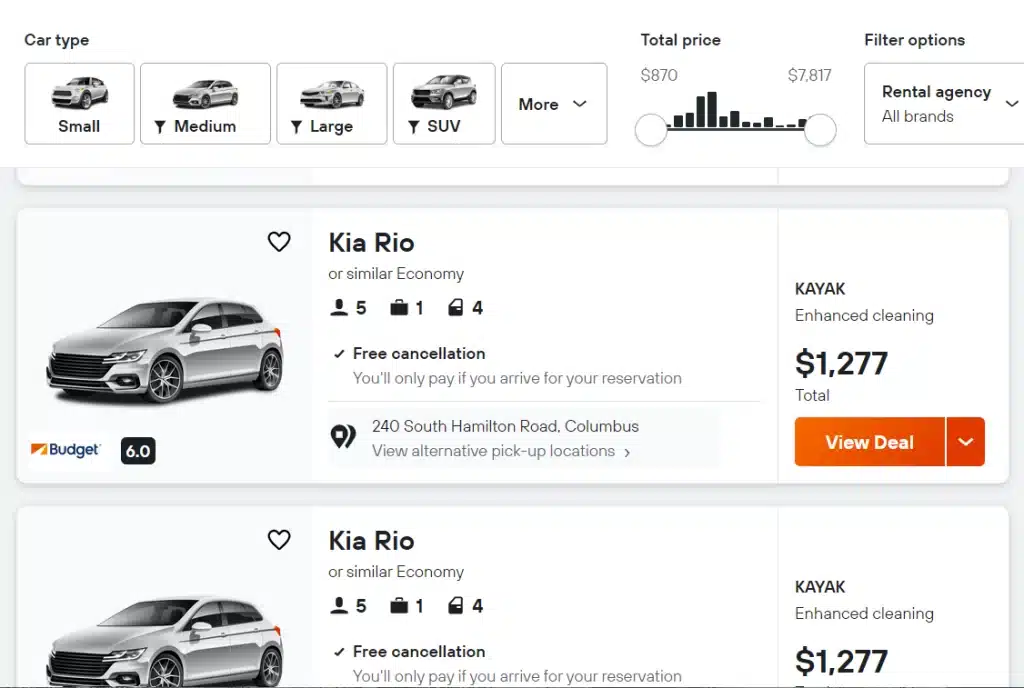Screen dimensions: 1024x688
Task: Save first Kia Rio with heart icon
Action: 279,242
